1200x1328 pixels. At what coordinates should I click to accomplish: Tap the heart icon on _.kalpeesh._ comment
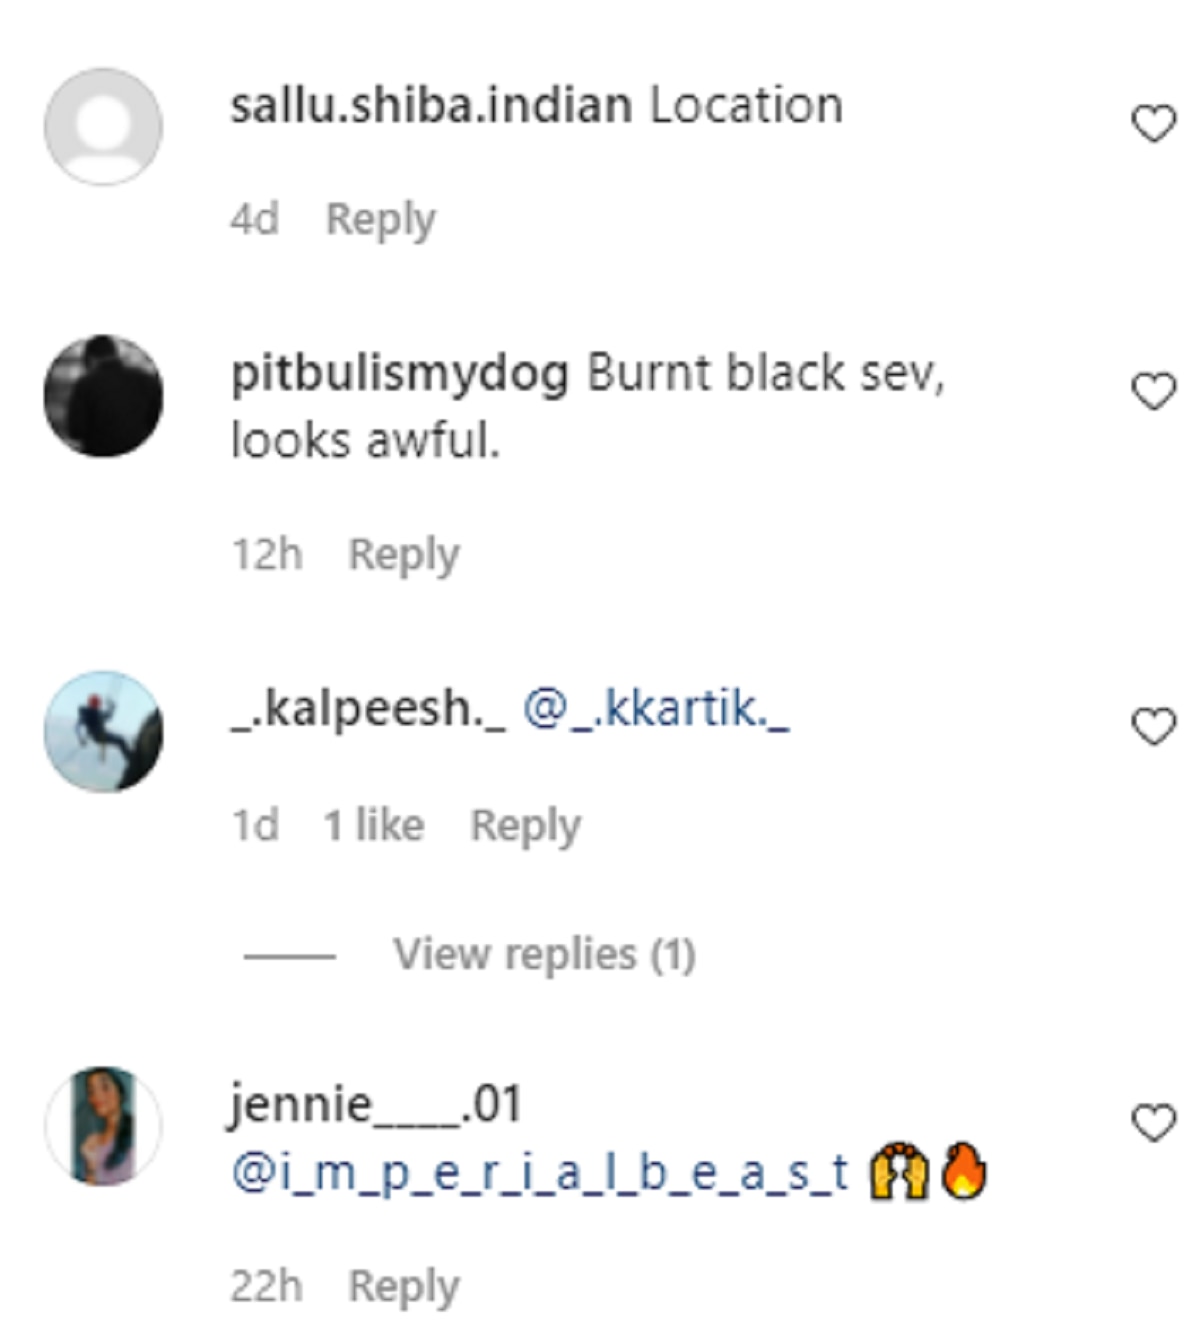tap(1153, 726)
